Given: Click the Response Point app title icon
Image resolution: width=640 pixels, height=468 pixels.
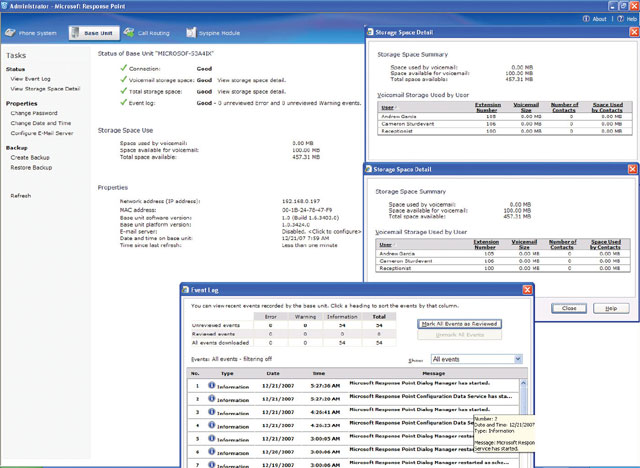Looking at the screenshot, I should pos(4,6).
